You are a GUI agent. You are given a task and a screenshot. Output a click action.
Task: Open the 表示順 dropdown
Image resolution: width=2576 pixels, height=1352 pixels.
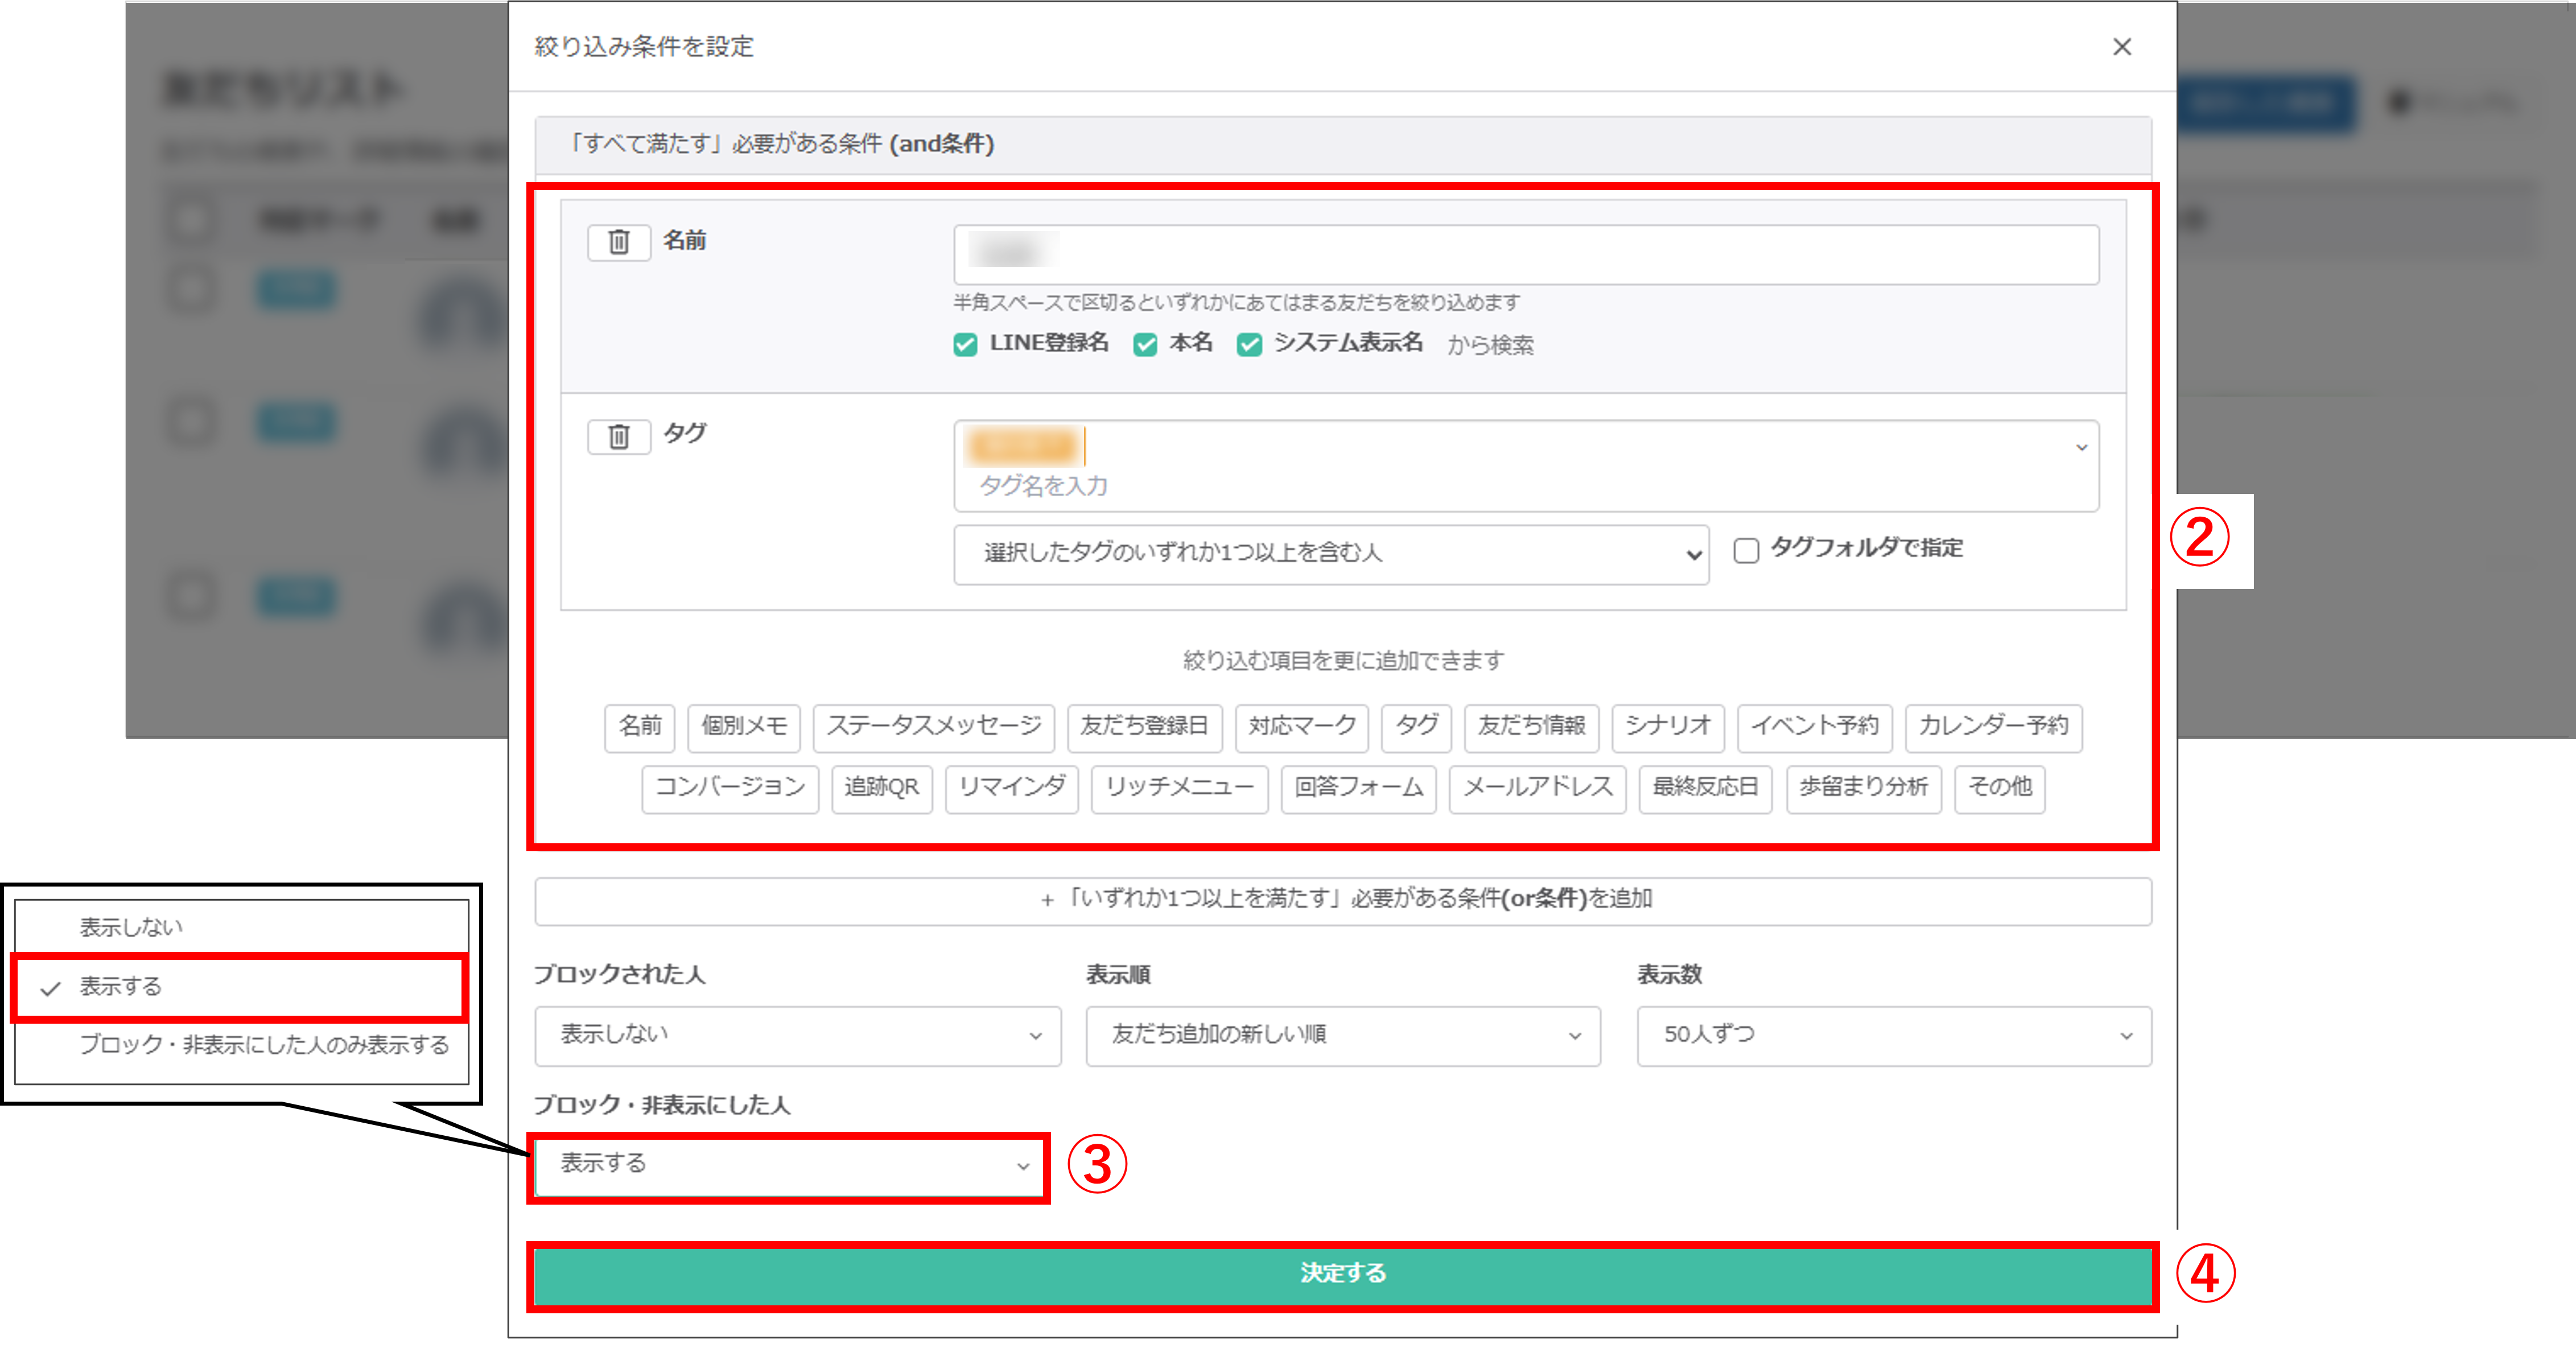pyautogui.click(x=1342, y=1035)
